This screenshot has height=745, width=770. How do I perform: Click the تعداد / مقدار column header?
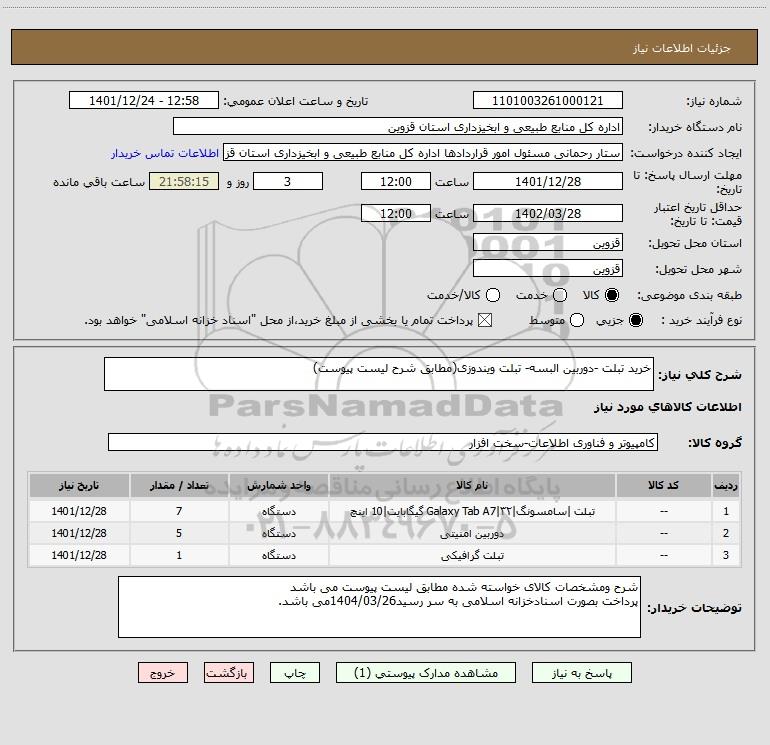pos(179,486)
